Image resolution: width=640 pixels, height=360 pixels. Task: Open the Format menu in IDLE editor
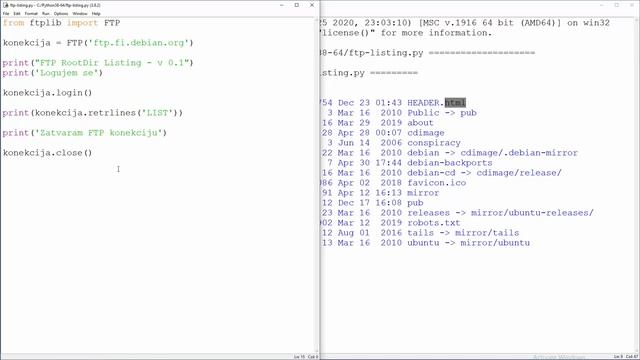point(31,13)
